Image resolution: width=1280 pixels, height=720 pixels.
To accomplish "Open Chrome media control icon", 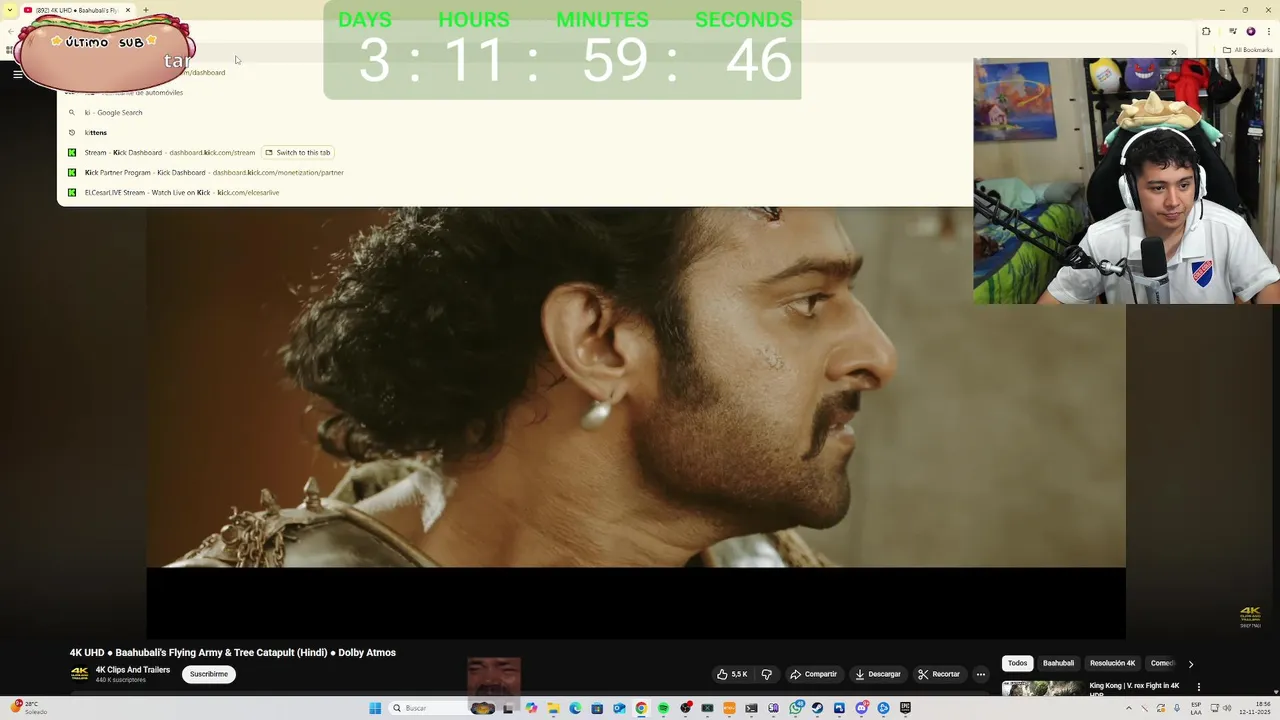I will coord(1233,31).
